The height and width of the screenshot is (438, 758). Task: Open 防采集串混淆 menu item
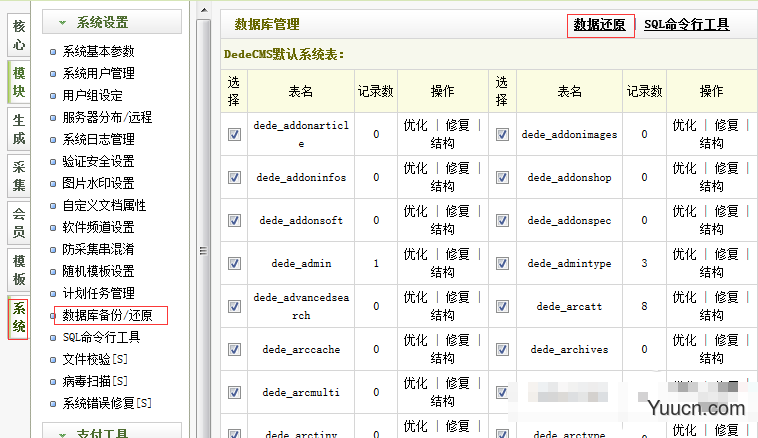click(98, 249)
